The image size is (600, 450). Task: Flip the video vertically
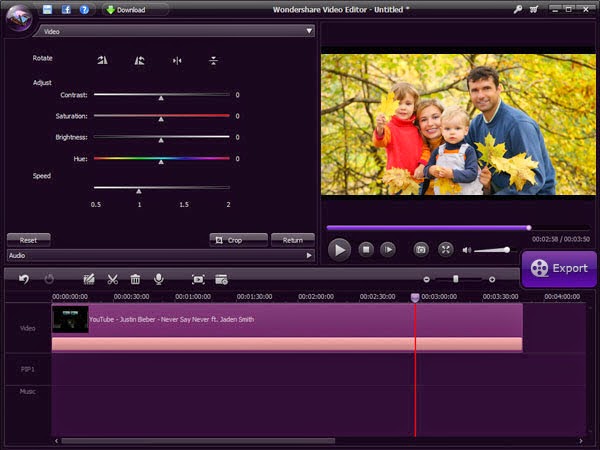click(x=214, y=60)
